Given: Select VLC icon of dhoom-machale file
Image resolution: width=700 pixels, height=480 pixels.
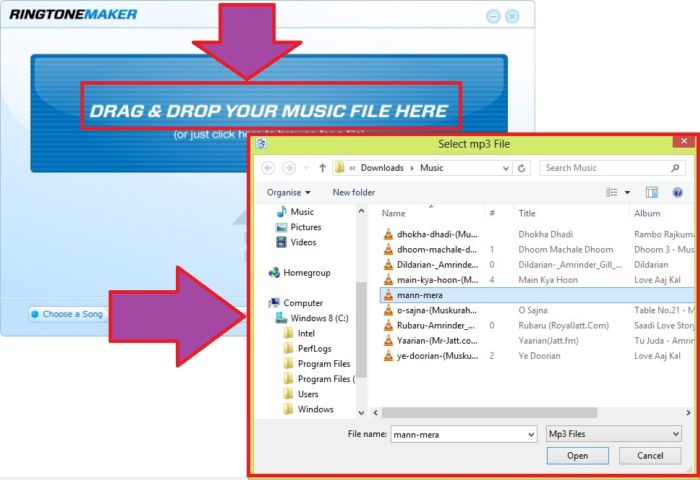Looking at the screenshot, I should [x=388, y=249].
